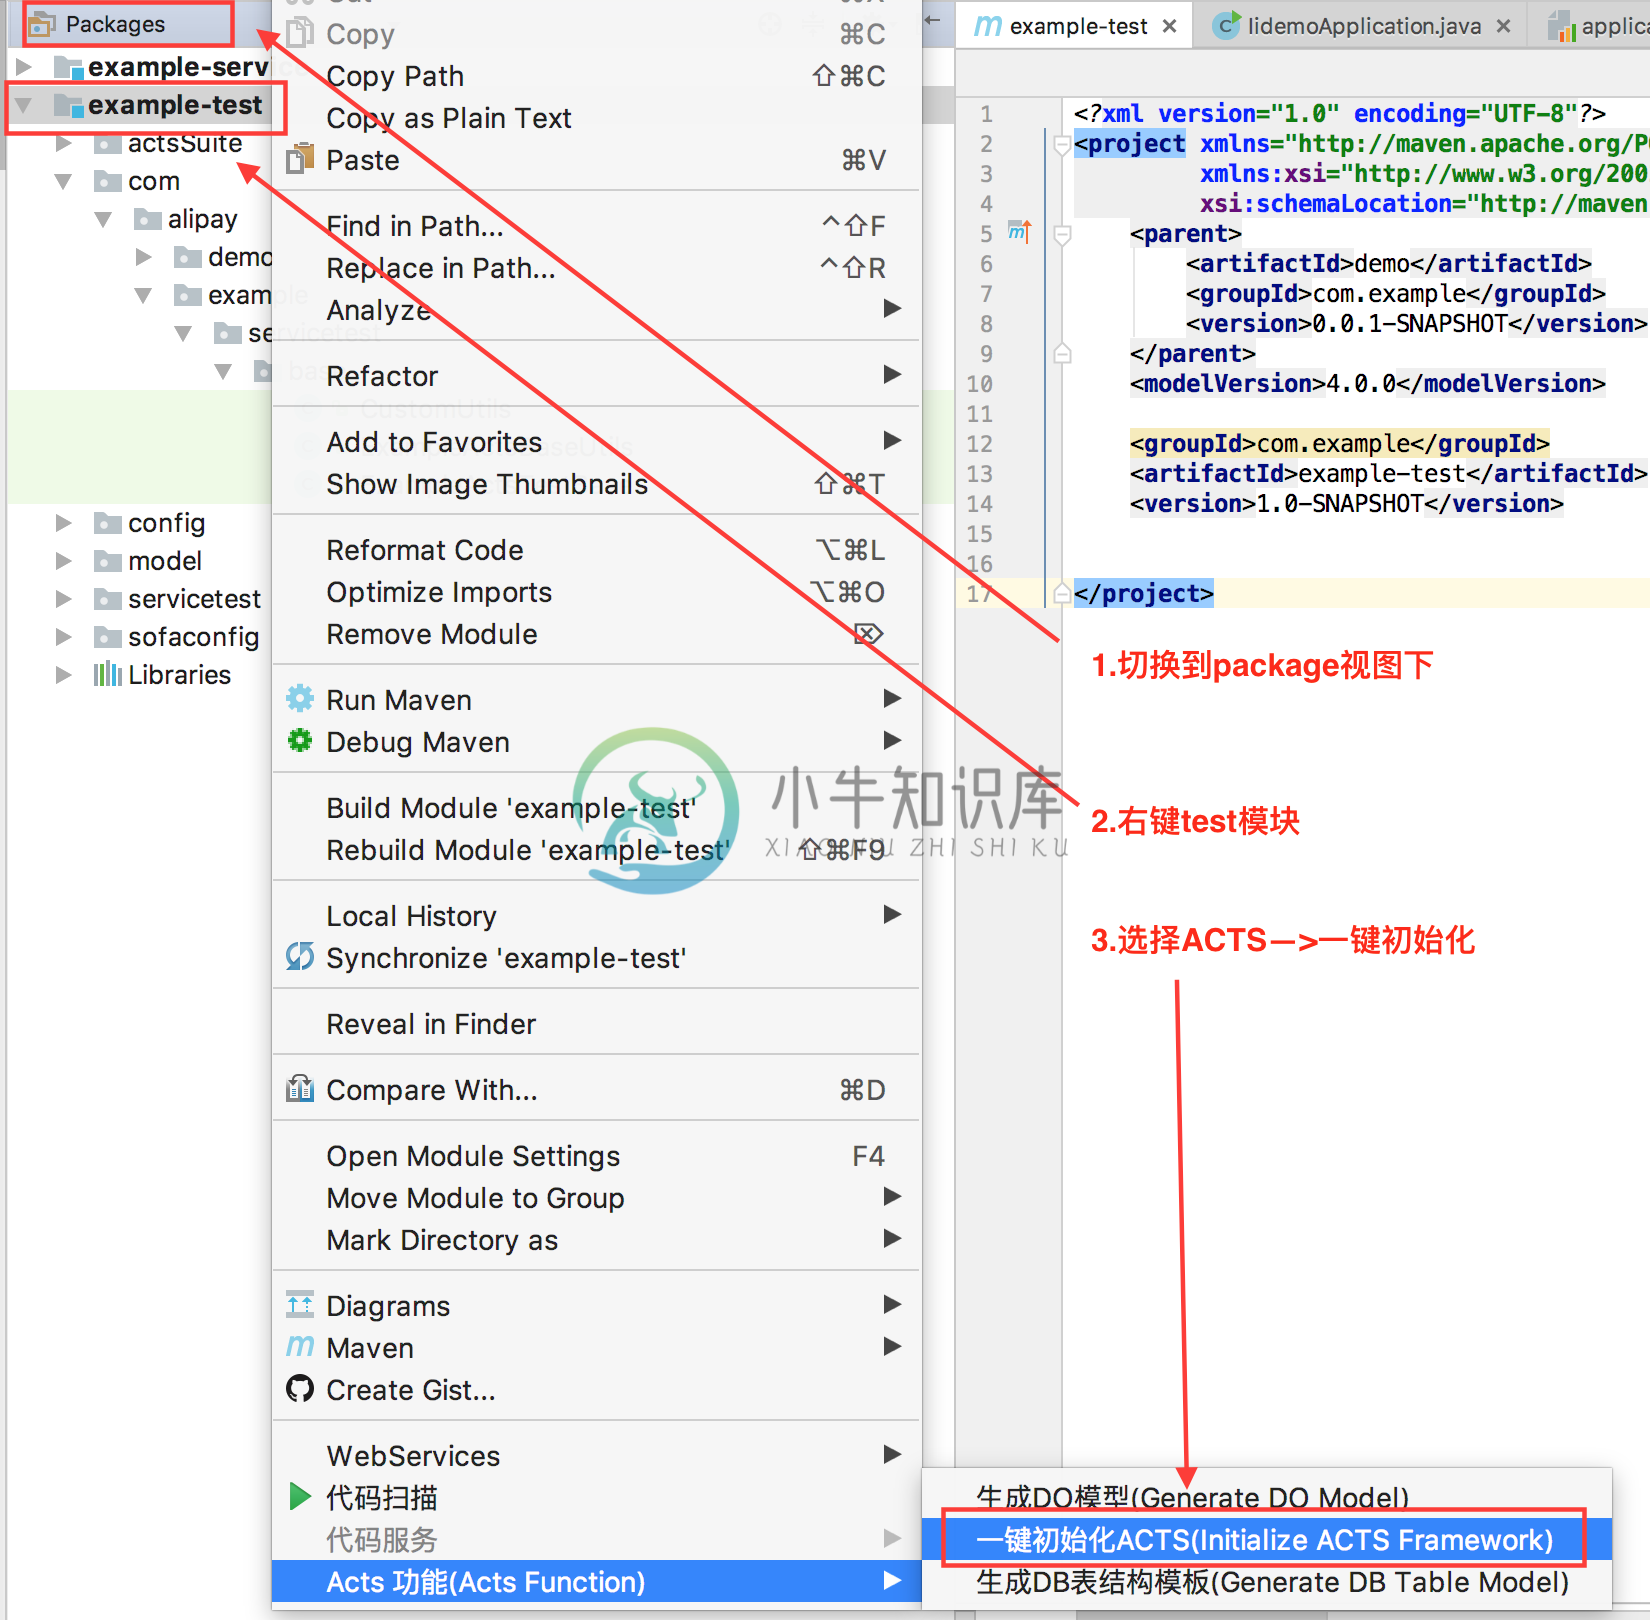Click line number 12 in gutter
This screenshot has width=1650, height=1620.
979,444
